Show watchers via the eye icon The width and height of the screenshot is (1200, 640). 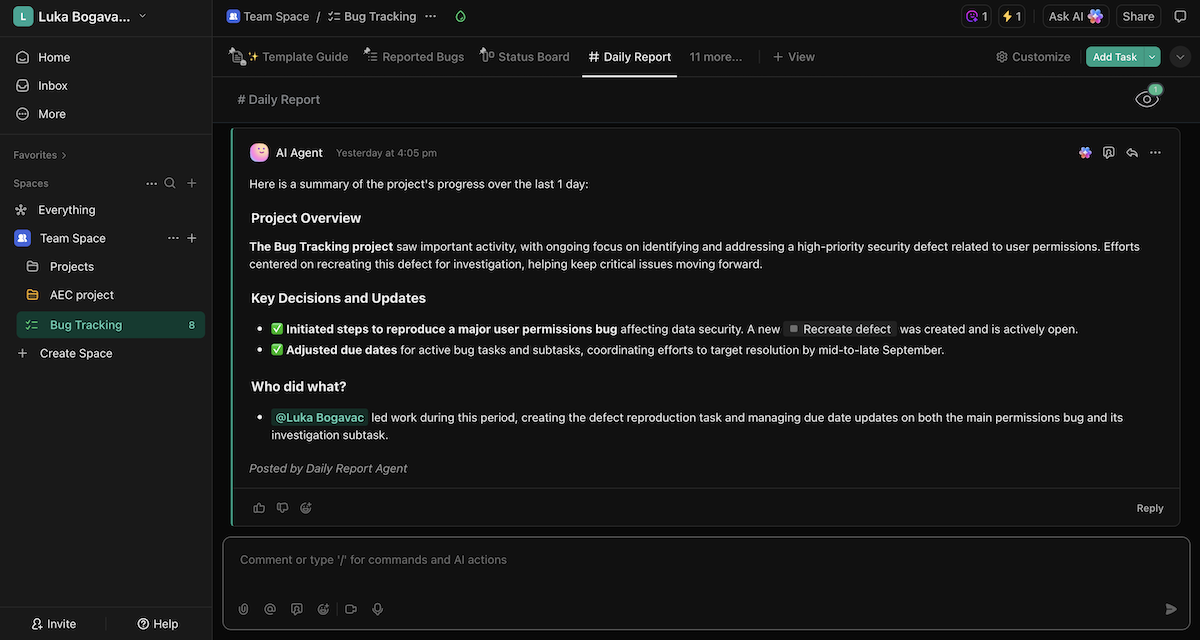click(x=1146, y=98)
